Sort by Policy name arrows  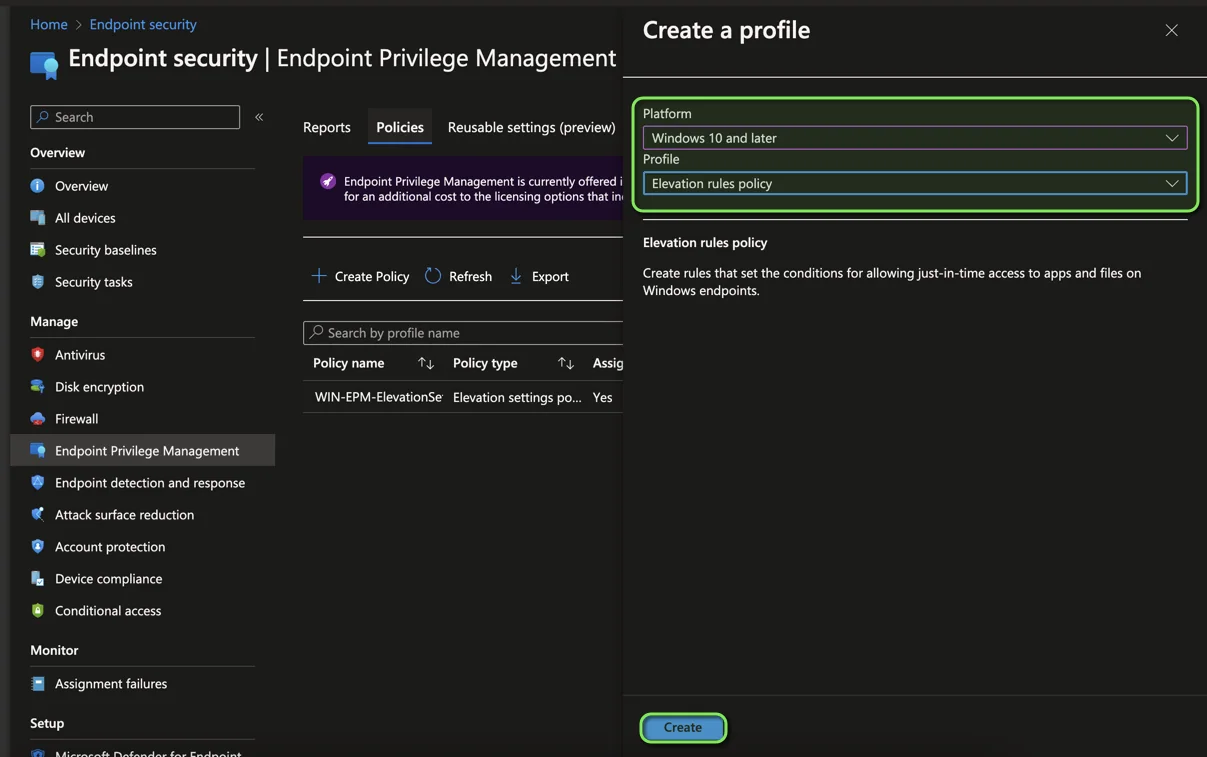click(426, 363)
